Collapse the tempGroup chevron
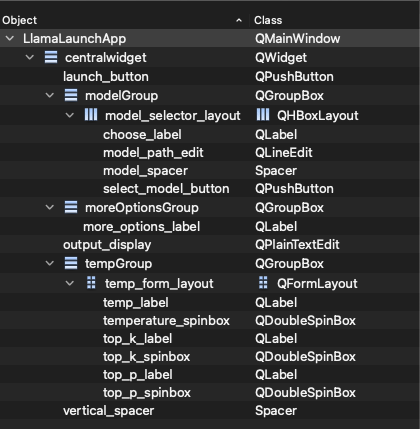 pyautogui.click(x=50, y=263)
